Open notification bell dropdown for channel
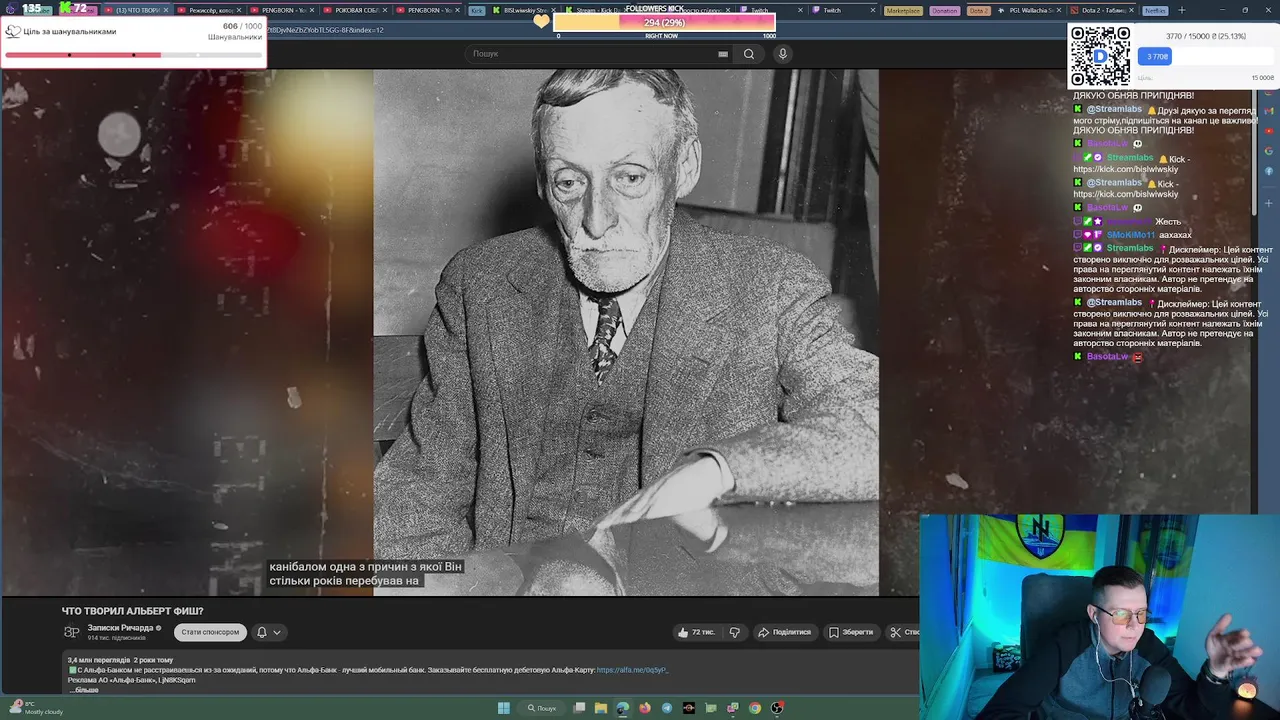The height and width of the screenshot is (720, 1280). [x=268, y=632]
